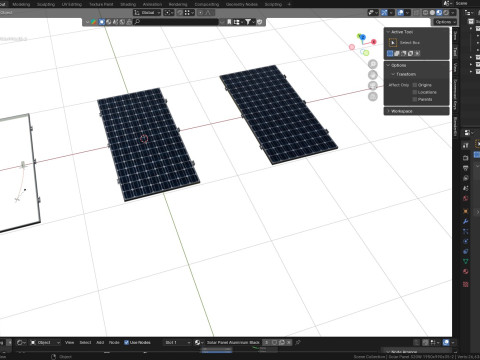Open the View sidebar vertical tab
This screenshot has width=480, height=360.
455,68
